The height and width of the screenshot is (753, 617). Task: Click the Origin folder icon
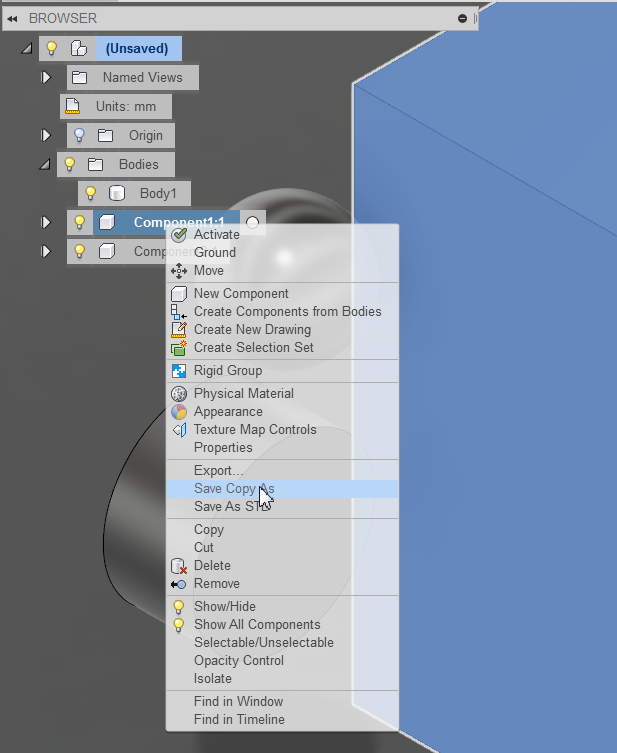coord(106,135)
